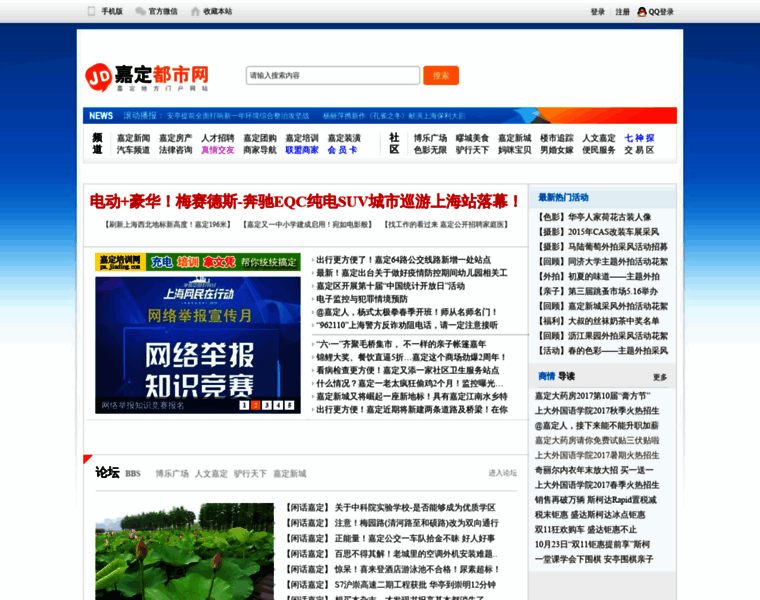
Task: Click the orange 搜索 button
Action: [441, 76]
